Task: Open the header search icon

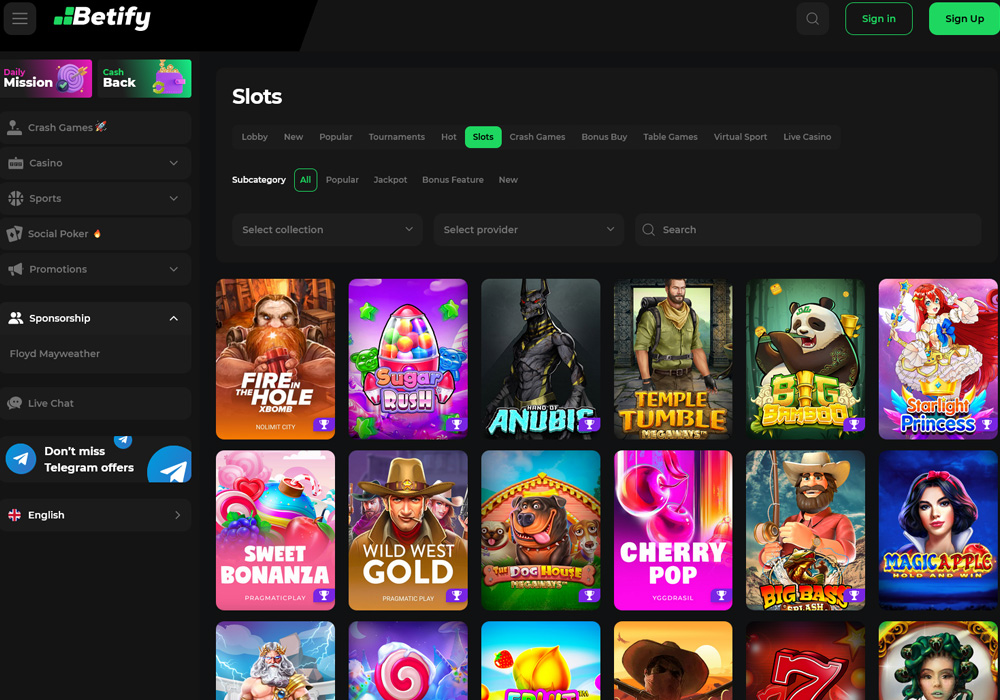Action: click(812, 18)
